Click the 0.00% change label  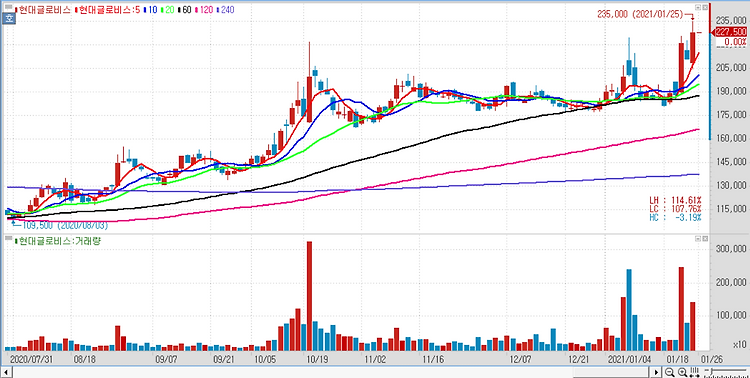[x=735, y=42]
